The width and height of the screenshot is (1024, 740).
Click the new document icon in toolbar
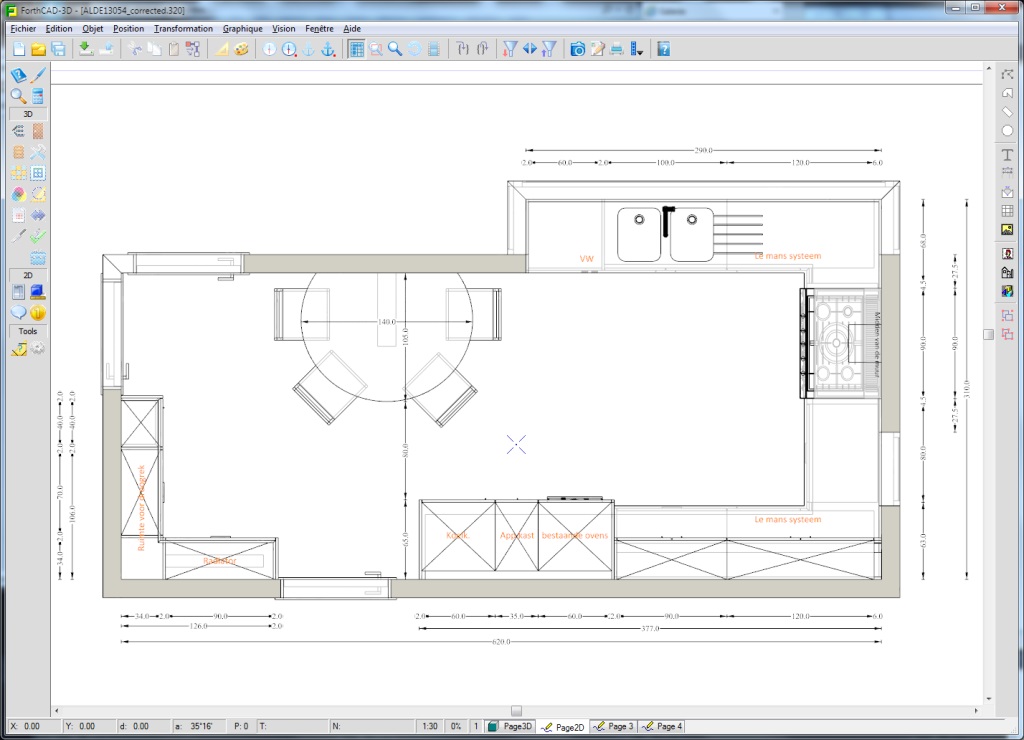tap(17, 49)
